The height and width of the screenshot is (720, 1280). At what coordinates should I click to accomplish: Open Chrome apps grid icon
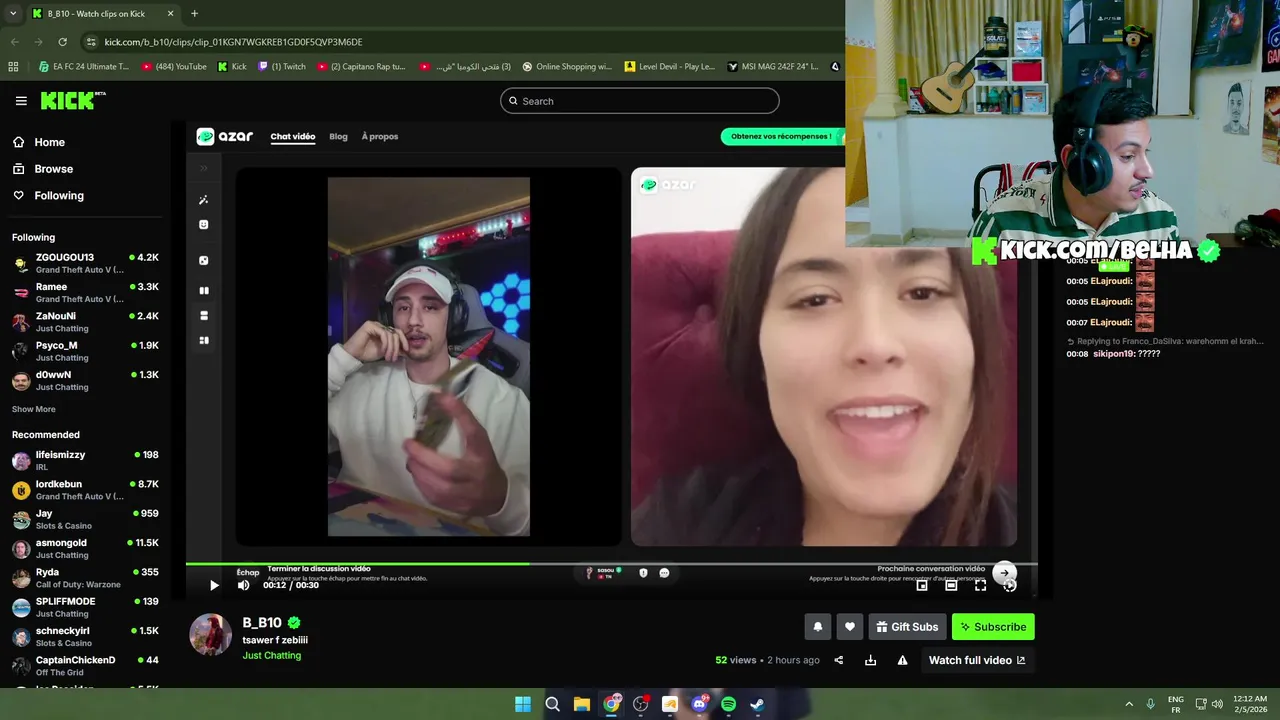click(13, 67)
